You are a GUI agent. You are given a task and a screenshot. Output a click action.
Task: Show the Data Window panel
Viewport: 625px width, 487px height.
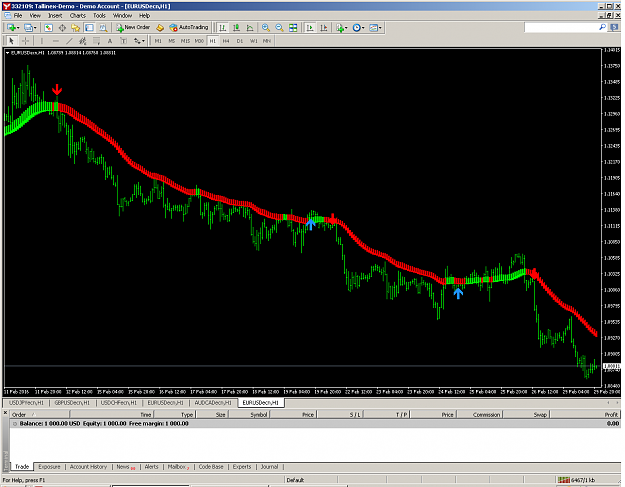point(62,27)
